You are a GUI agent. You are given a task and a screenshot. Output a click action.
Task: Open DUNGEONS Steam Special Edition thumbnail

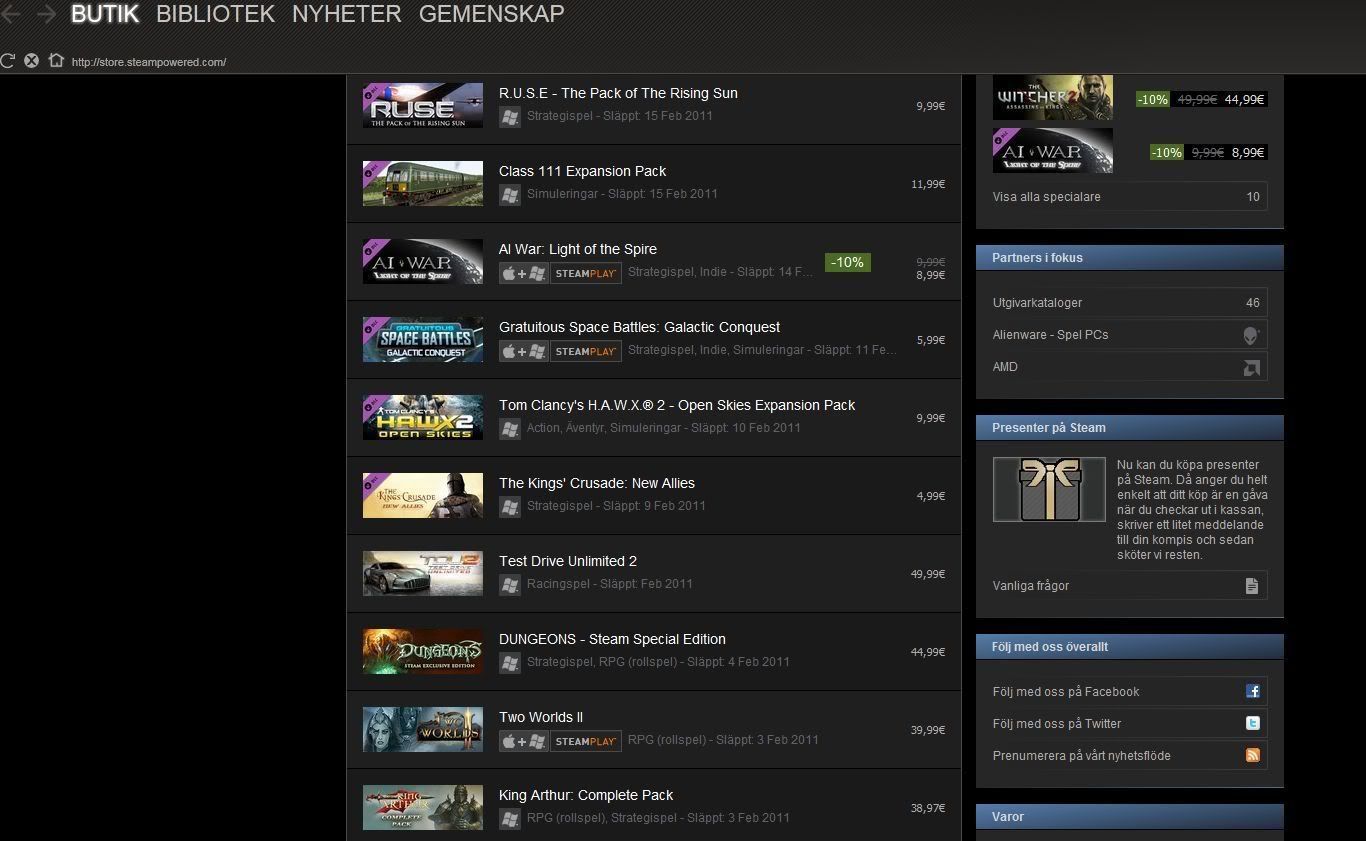click(x=423, y=651)
